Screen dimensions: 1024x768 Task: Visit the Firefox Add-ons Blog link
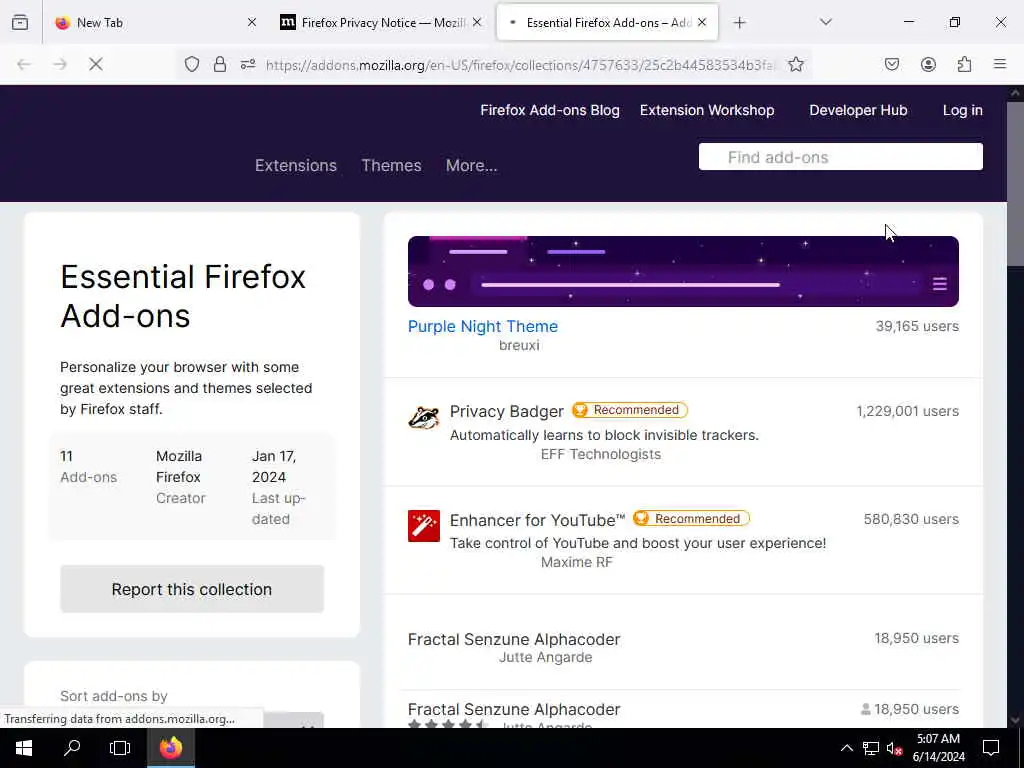[x=550, y=110]
